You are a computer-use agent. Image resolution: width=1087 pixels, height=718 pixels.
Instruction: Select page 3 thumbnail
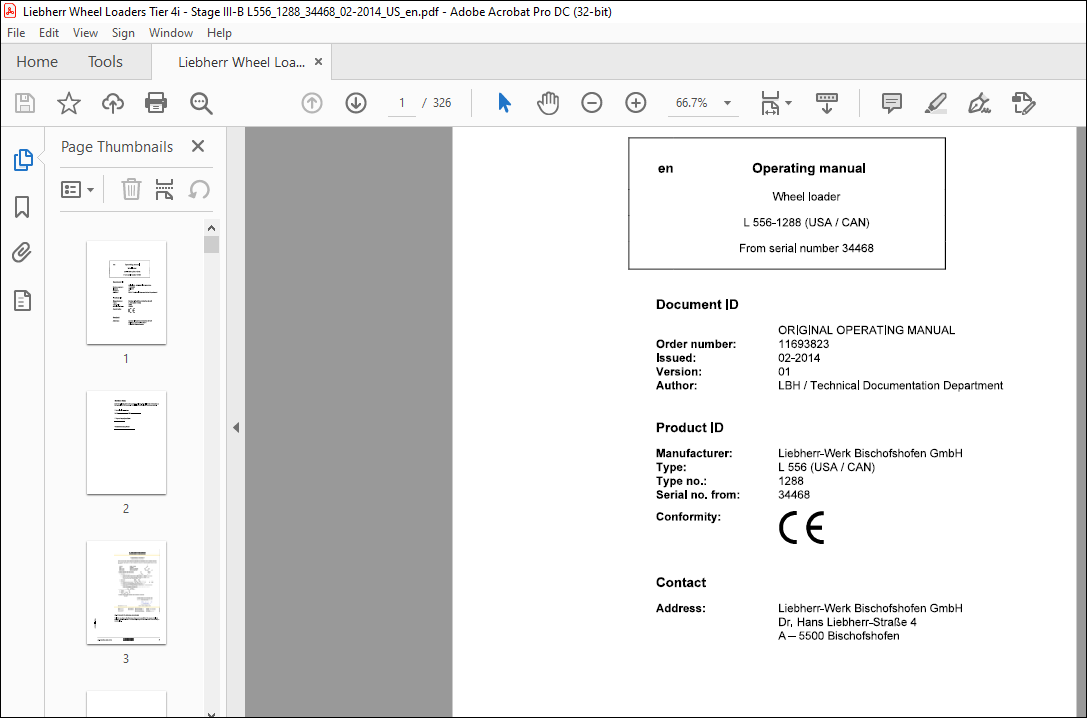[126, 593]
